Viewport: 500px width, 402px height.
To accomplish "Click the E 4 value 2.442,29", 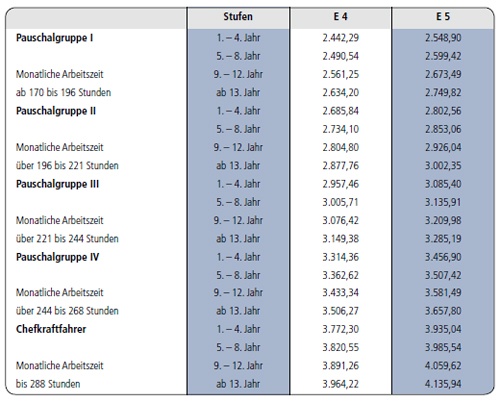I will (340, 38).
